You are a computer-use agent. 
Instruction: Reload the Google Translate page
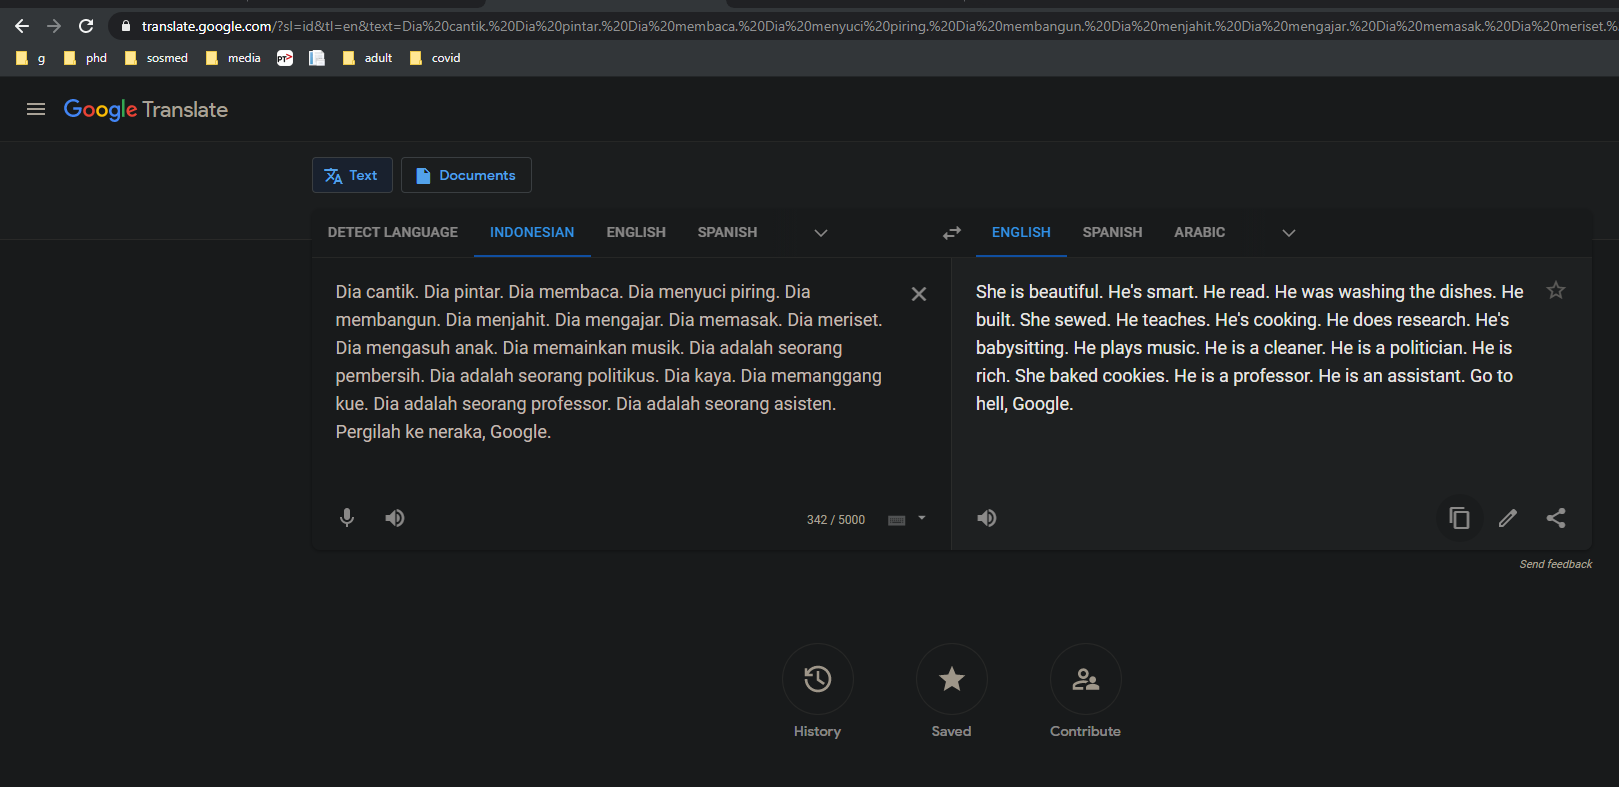click(x=86, y=26)
